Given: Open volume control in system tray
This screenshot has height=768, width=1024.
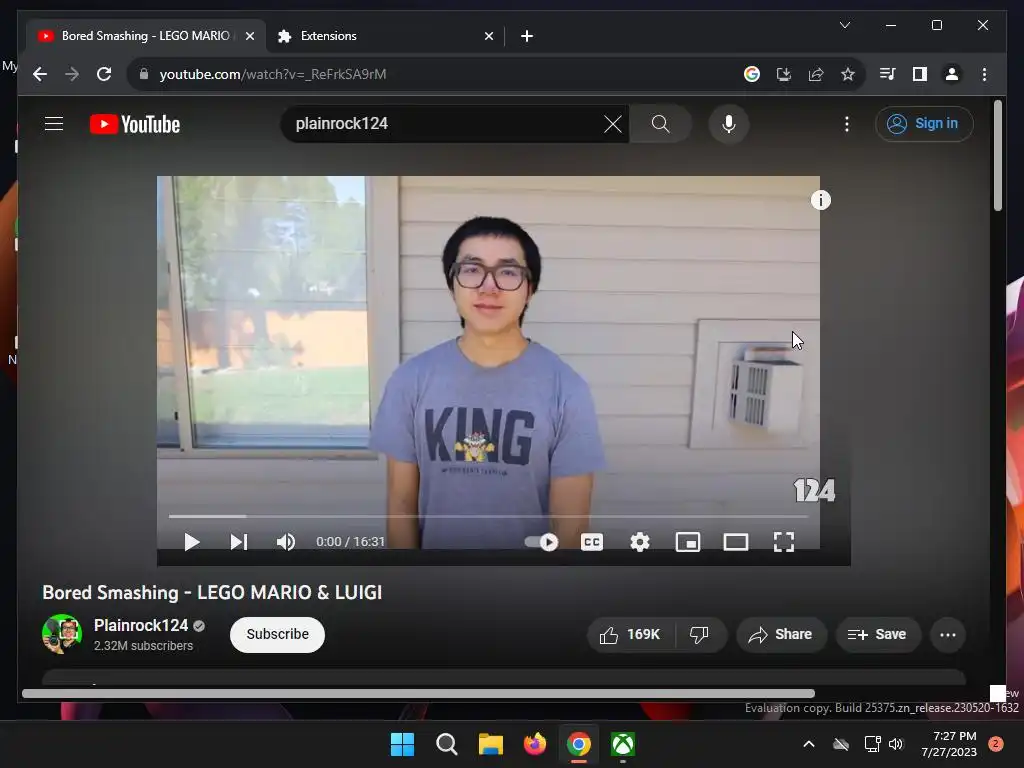Looking at the screenshot, I should coord(896,744).
